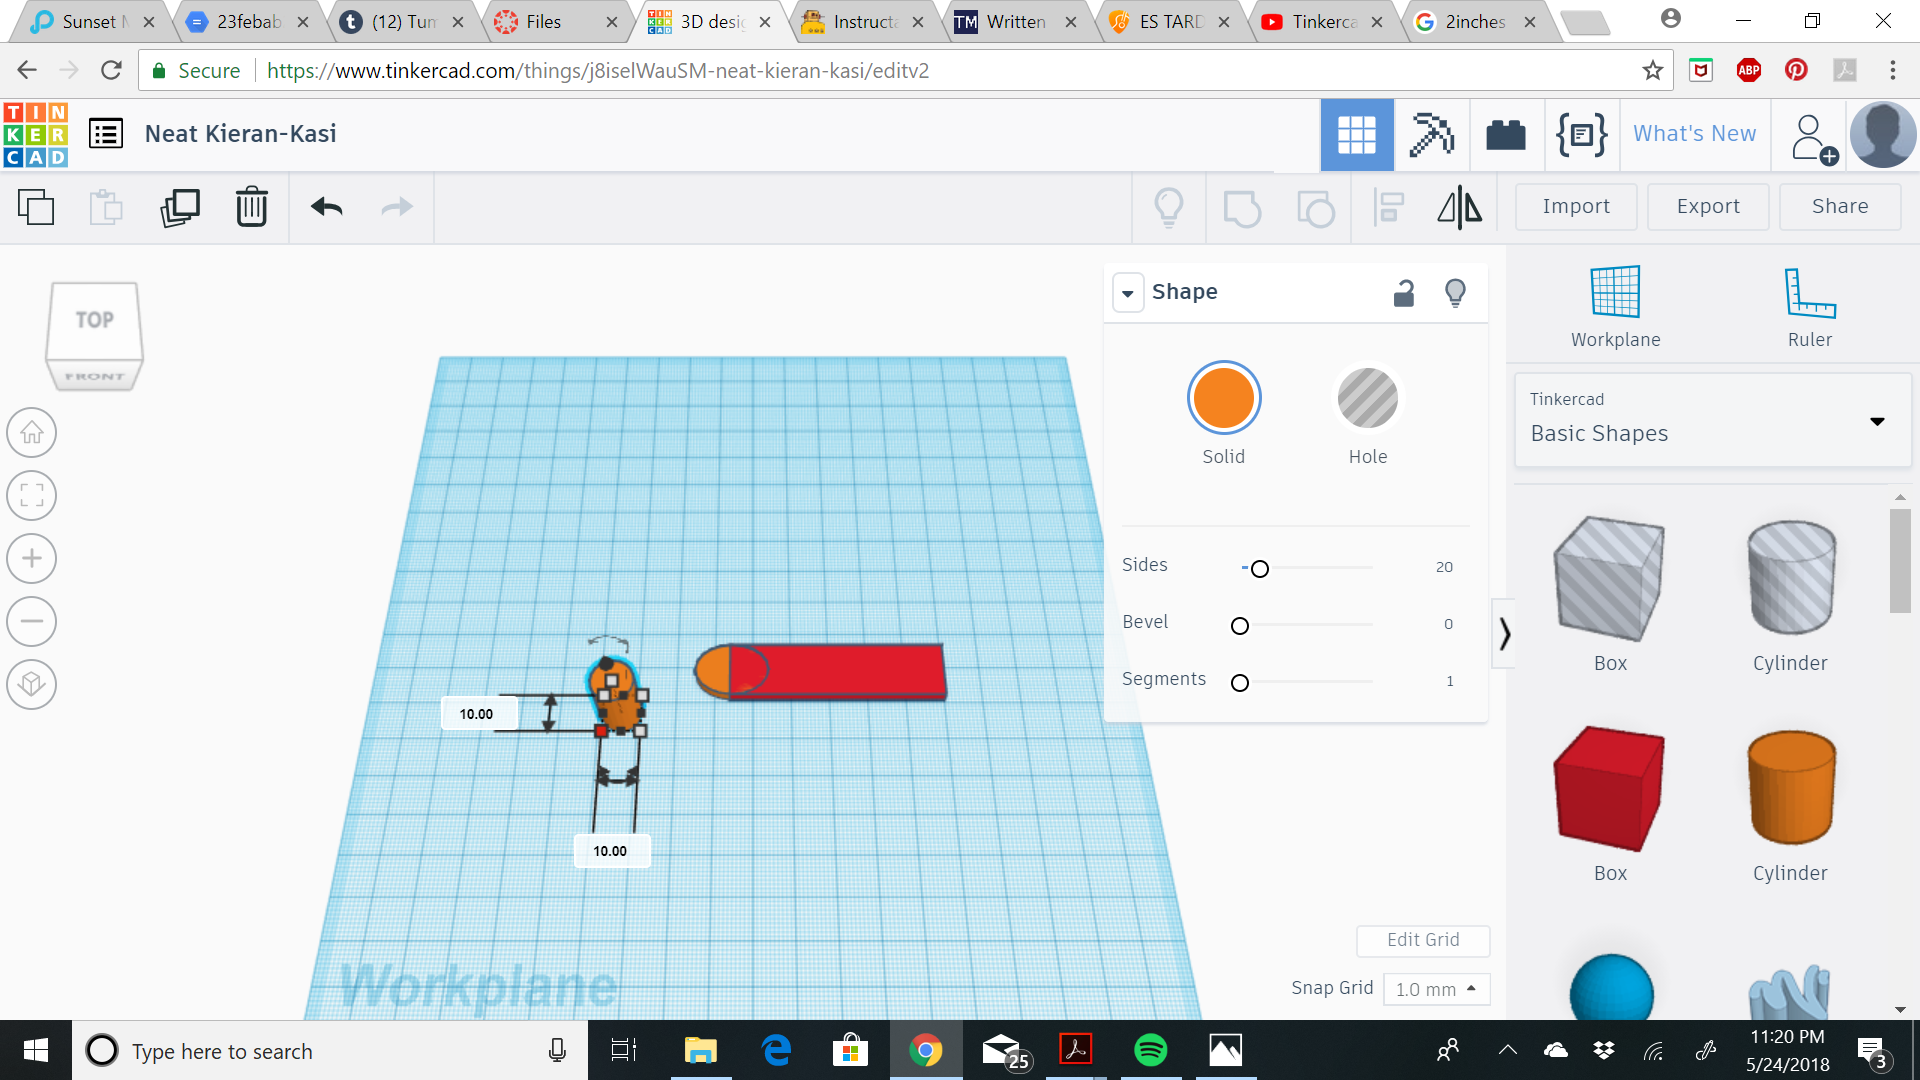Delete shape with the trash icon

click(251, 207)
